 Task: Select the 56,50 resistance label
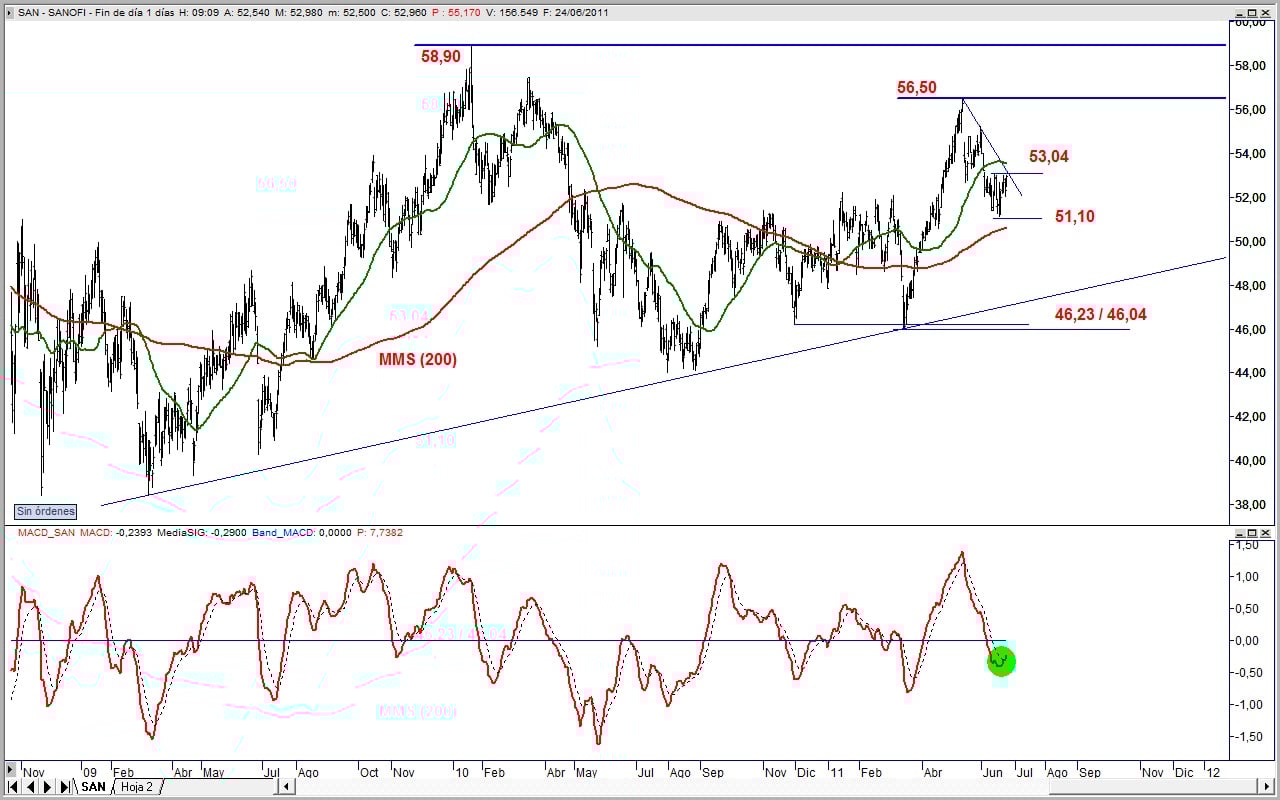(917, 88)
